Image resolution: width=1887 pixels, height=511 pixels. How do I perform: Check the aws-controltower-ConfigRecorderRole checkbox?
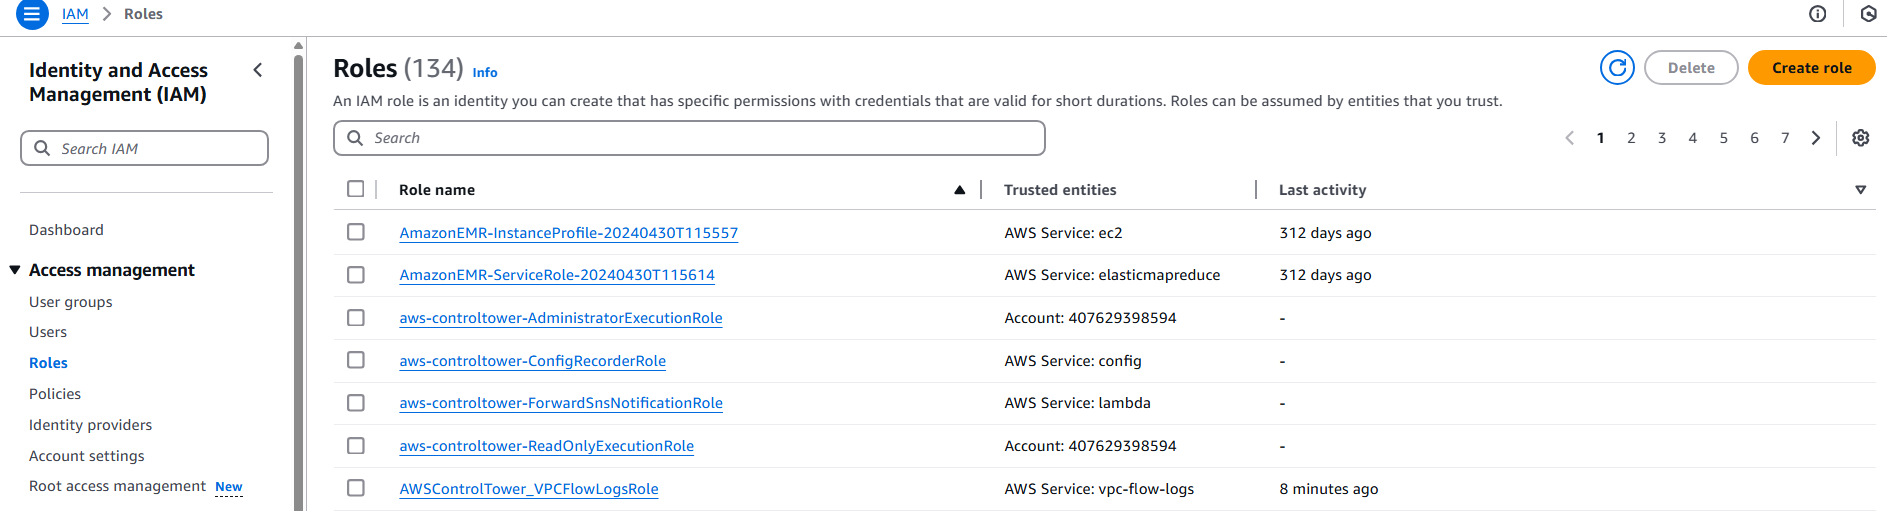[x=356, y=360]
